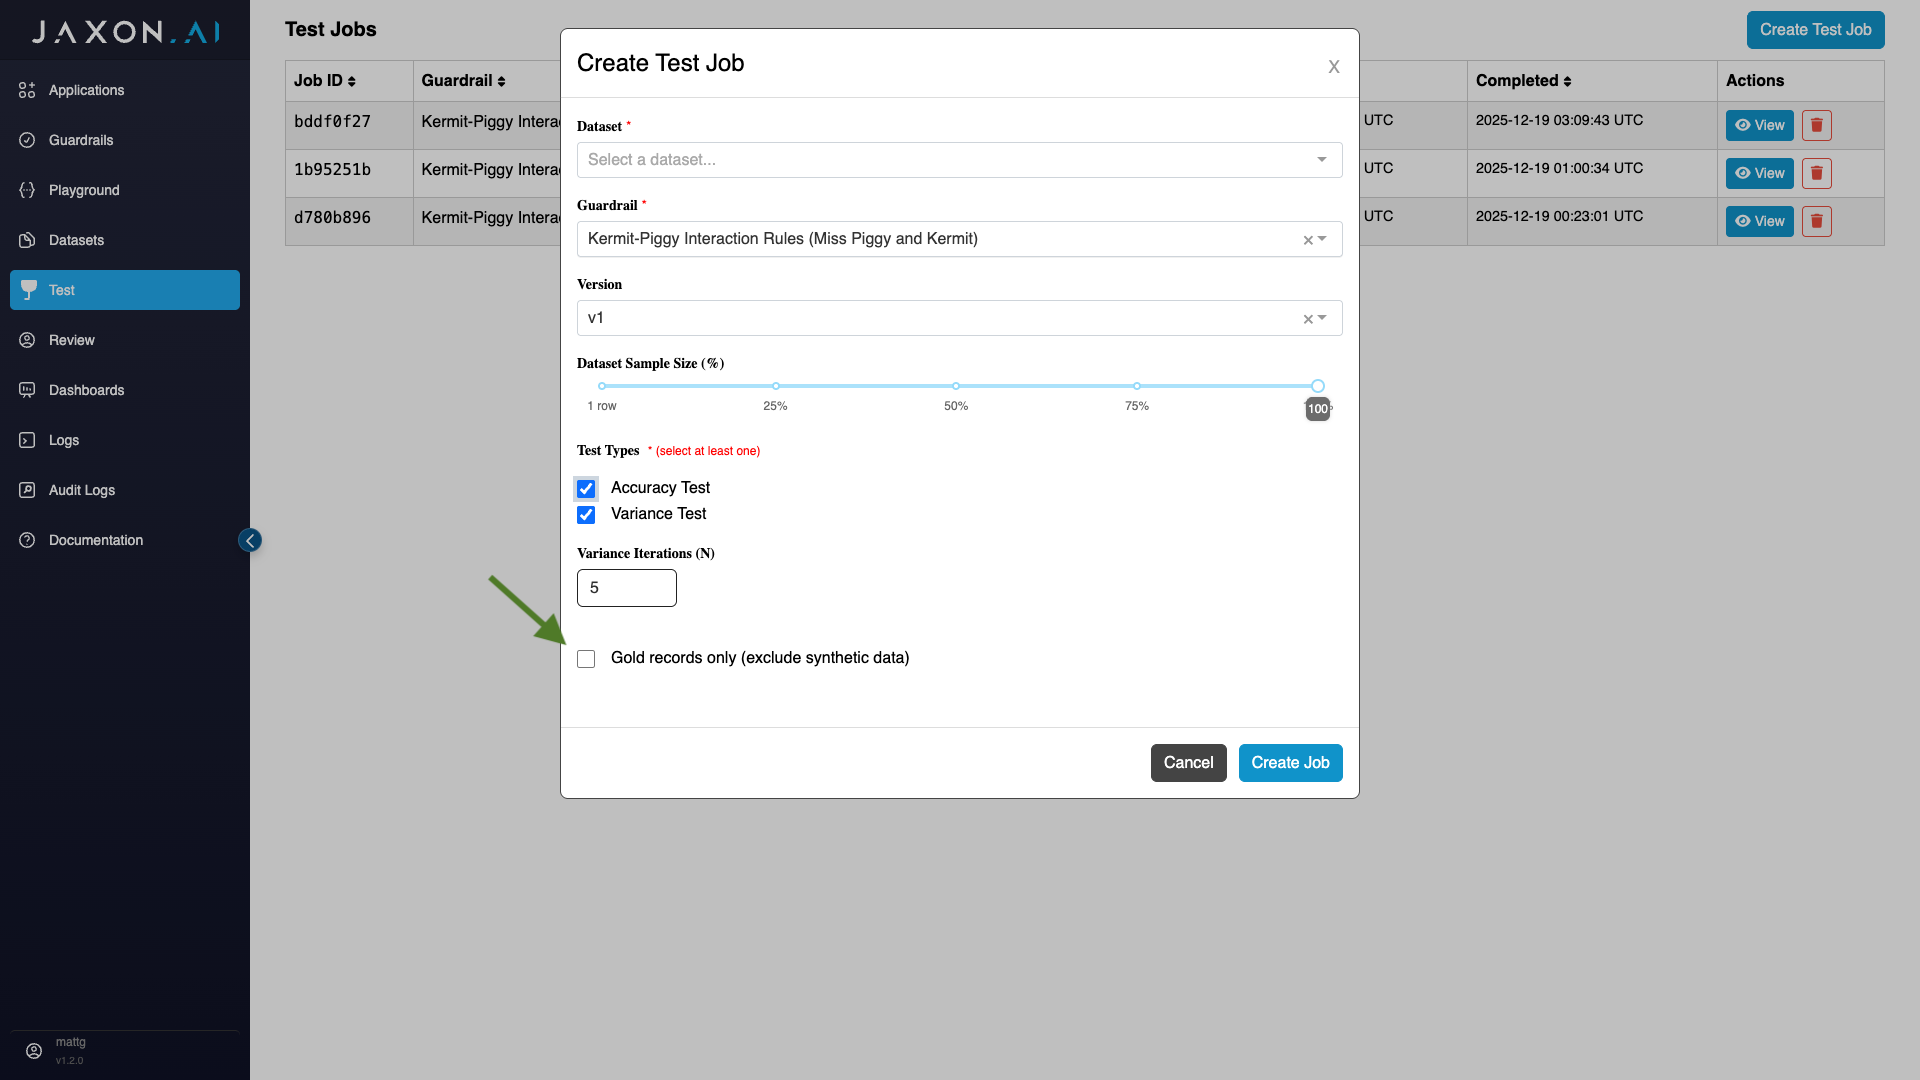Expand the Version dropdown arrow
1920x1080 pixels.
coord(1322,318)
